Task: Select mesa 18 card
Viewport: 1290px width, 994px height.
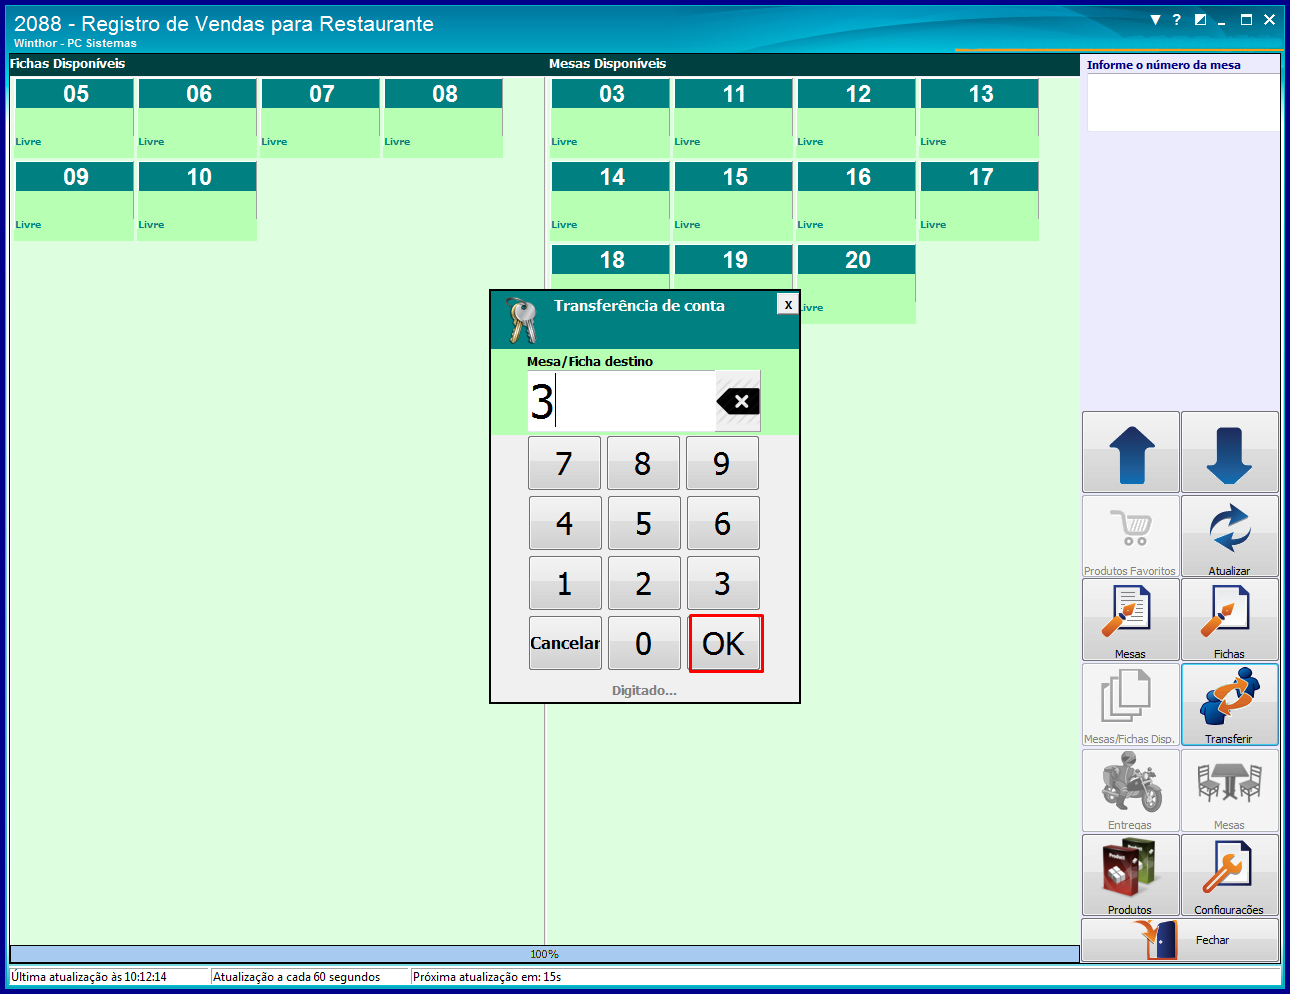Action: (610, 266)
